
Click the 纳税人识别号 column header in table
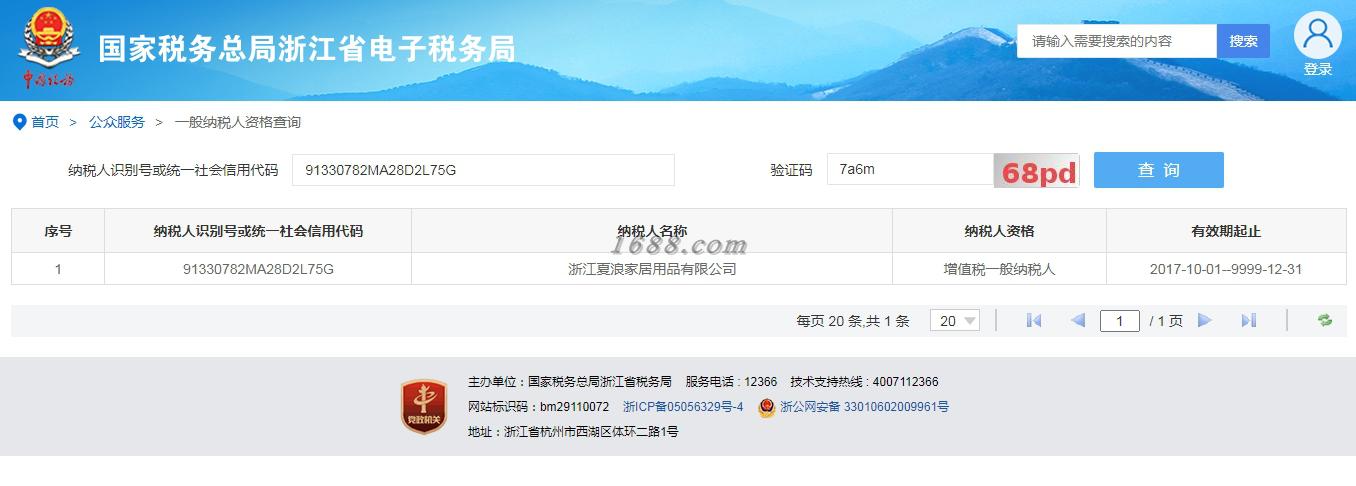(258, 231)
